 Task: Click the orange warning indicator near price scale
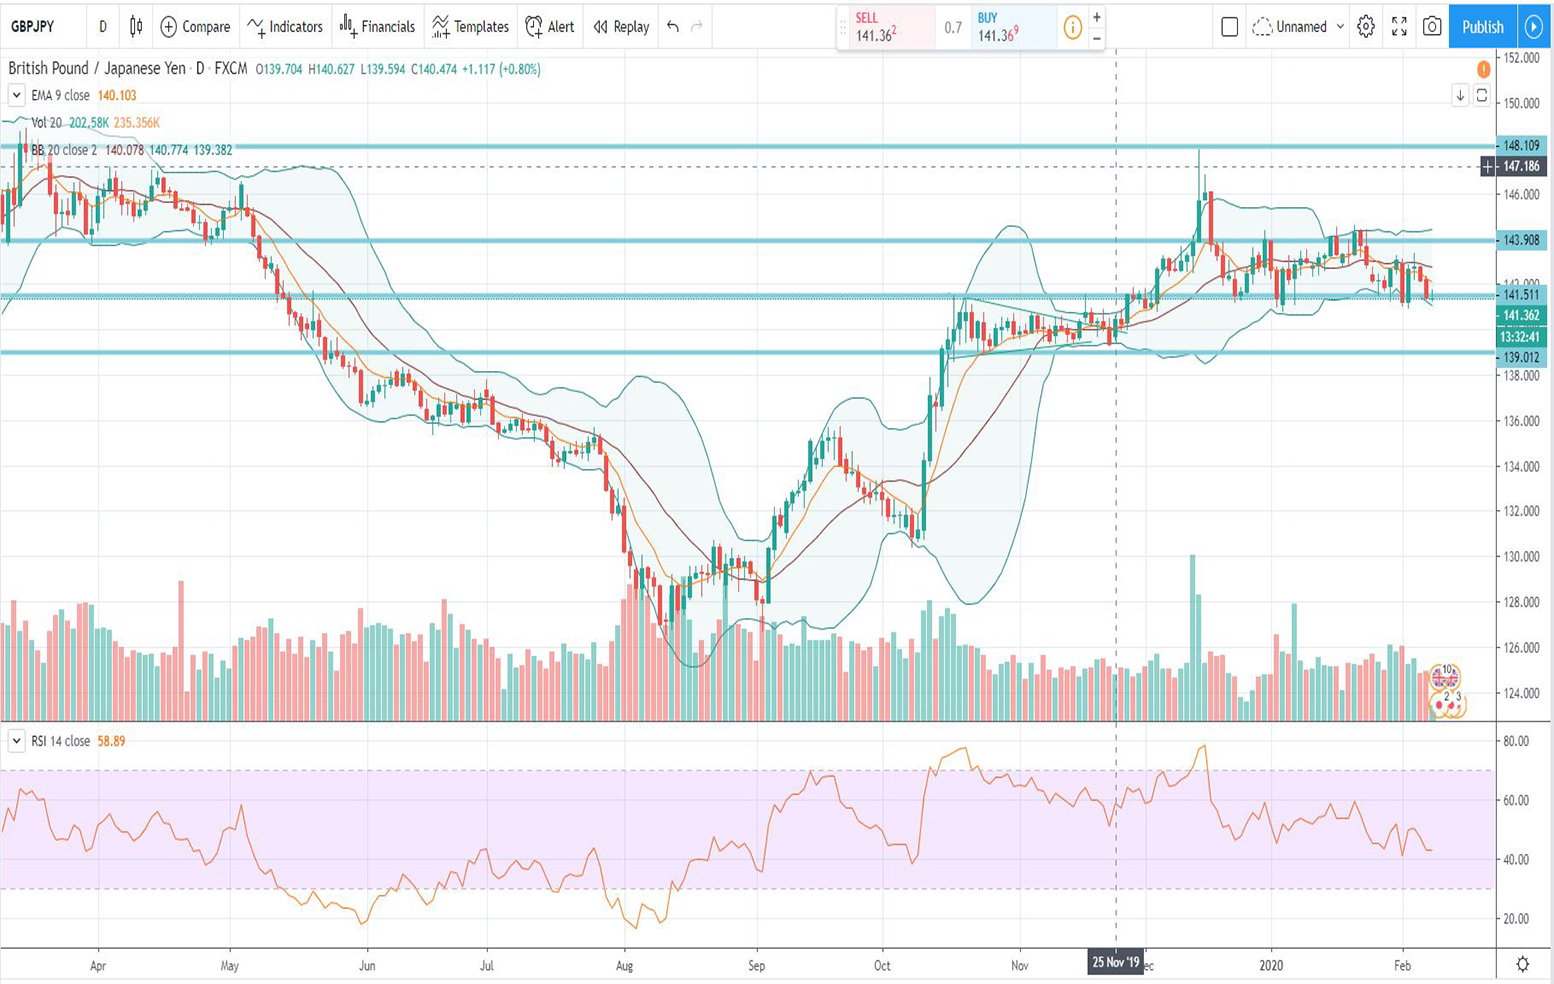(x=1483, y=69)
